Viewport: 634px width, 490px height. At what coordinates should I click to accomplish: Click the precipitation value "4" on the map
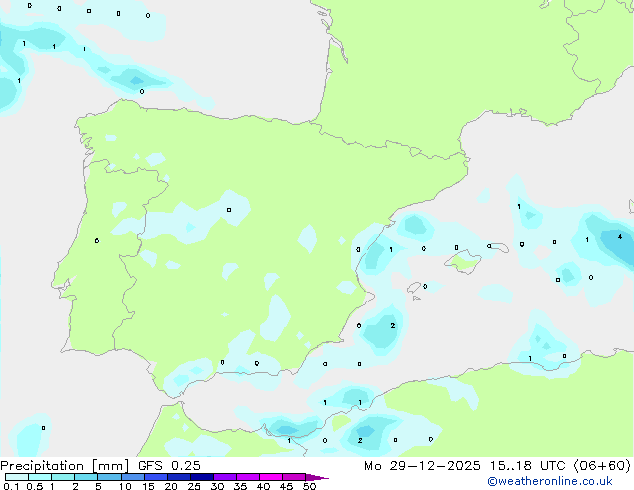click(x=620, y=237)
